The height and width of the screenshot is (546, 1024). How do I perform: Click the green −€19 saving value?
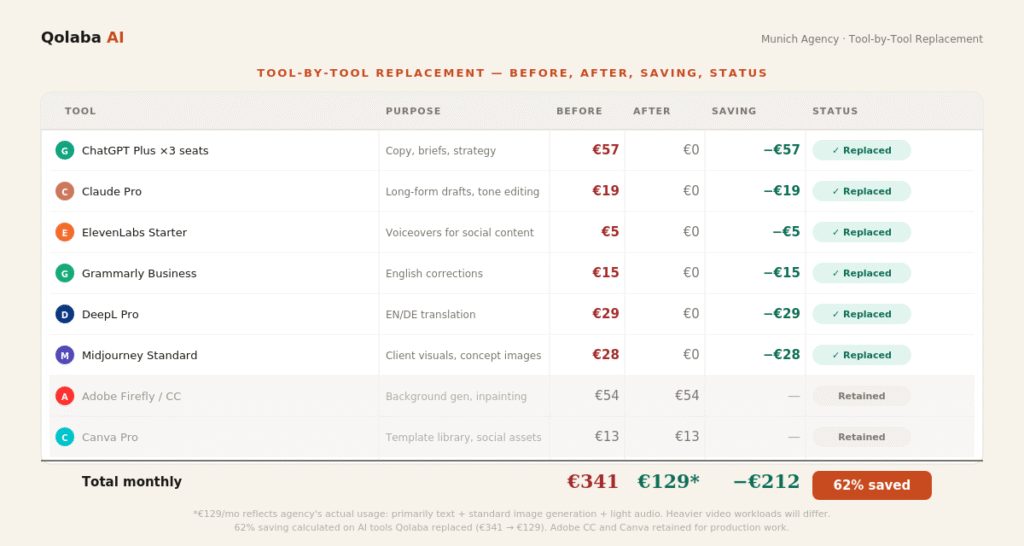point(782,191)
